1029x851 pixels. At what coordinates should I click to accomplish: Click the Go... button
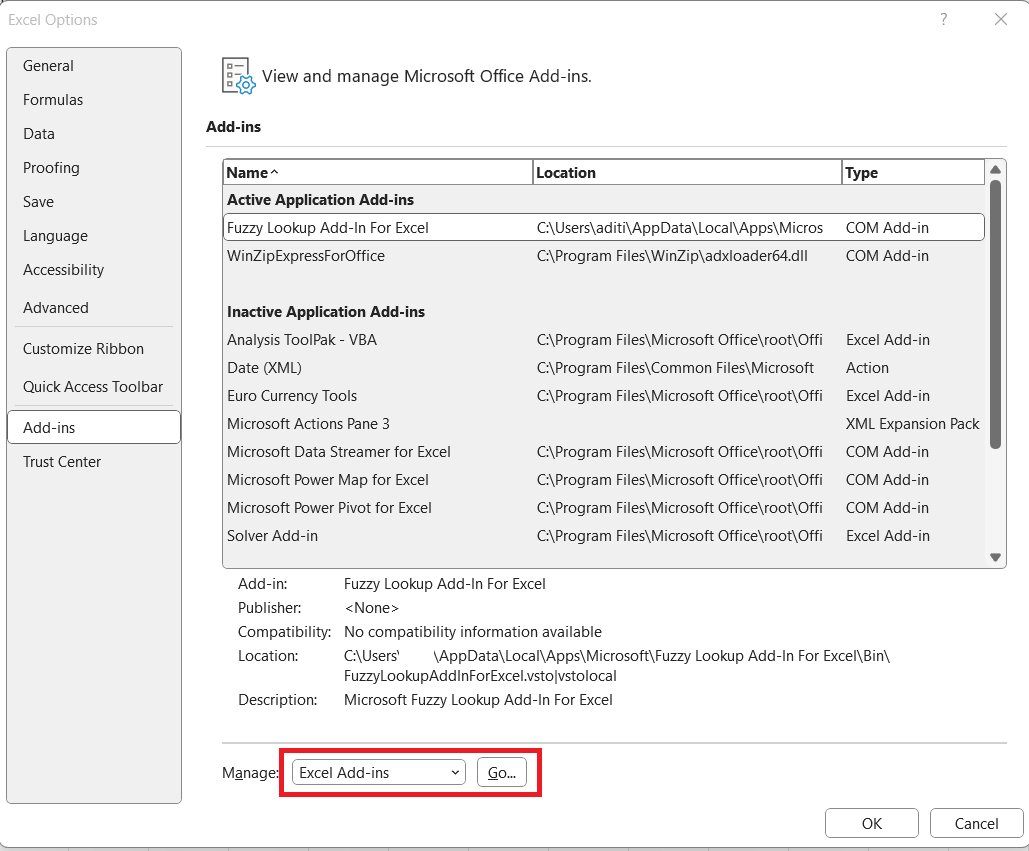pyautogui.click(x=501, y=773)
